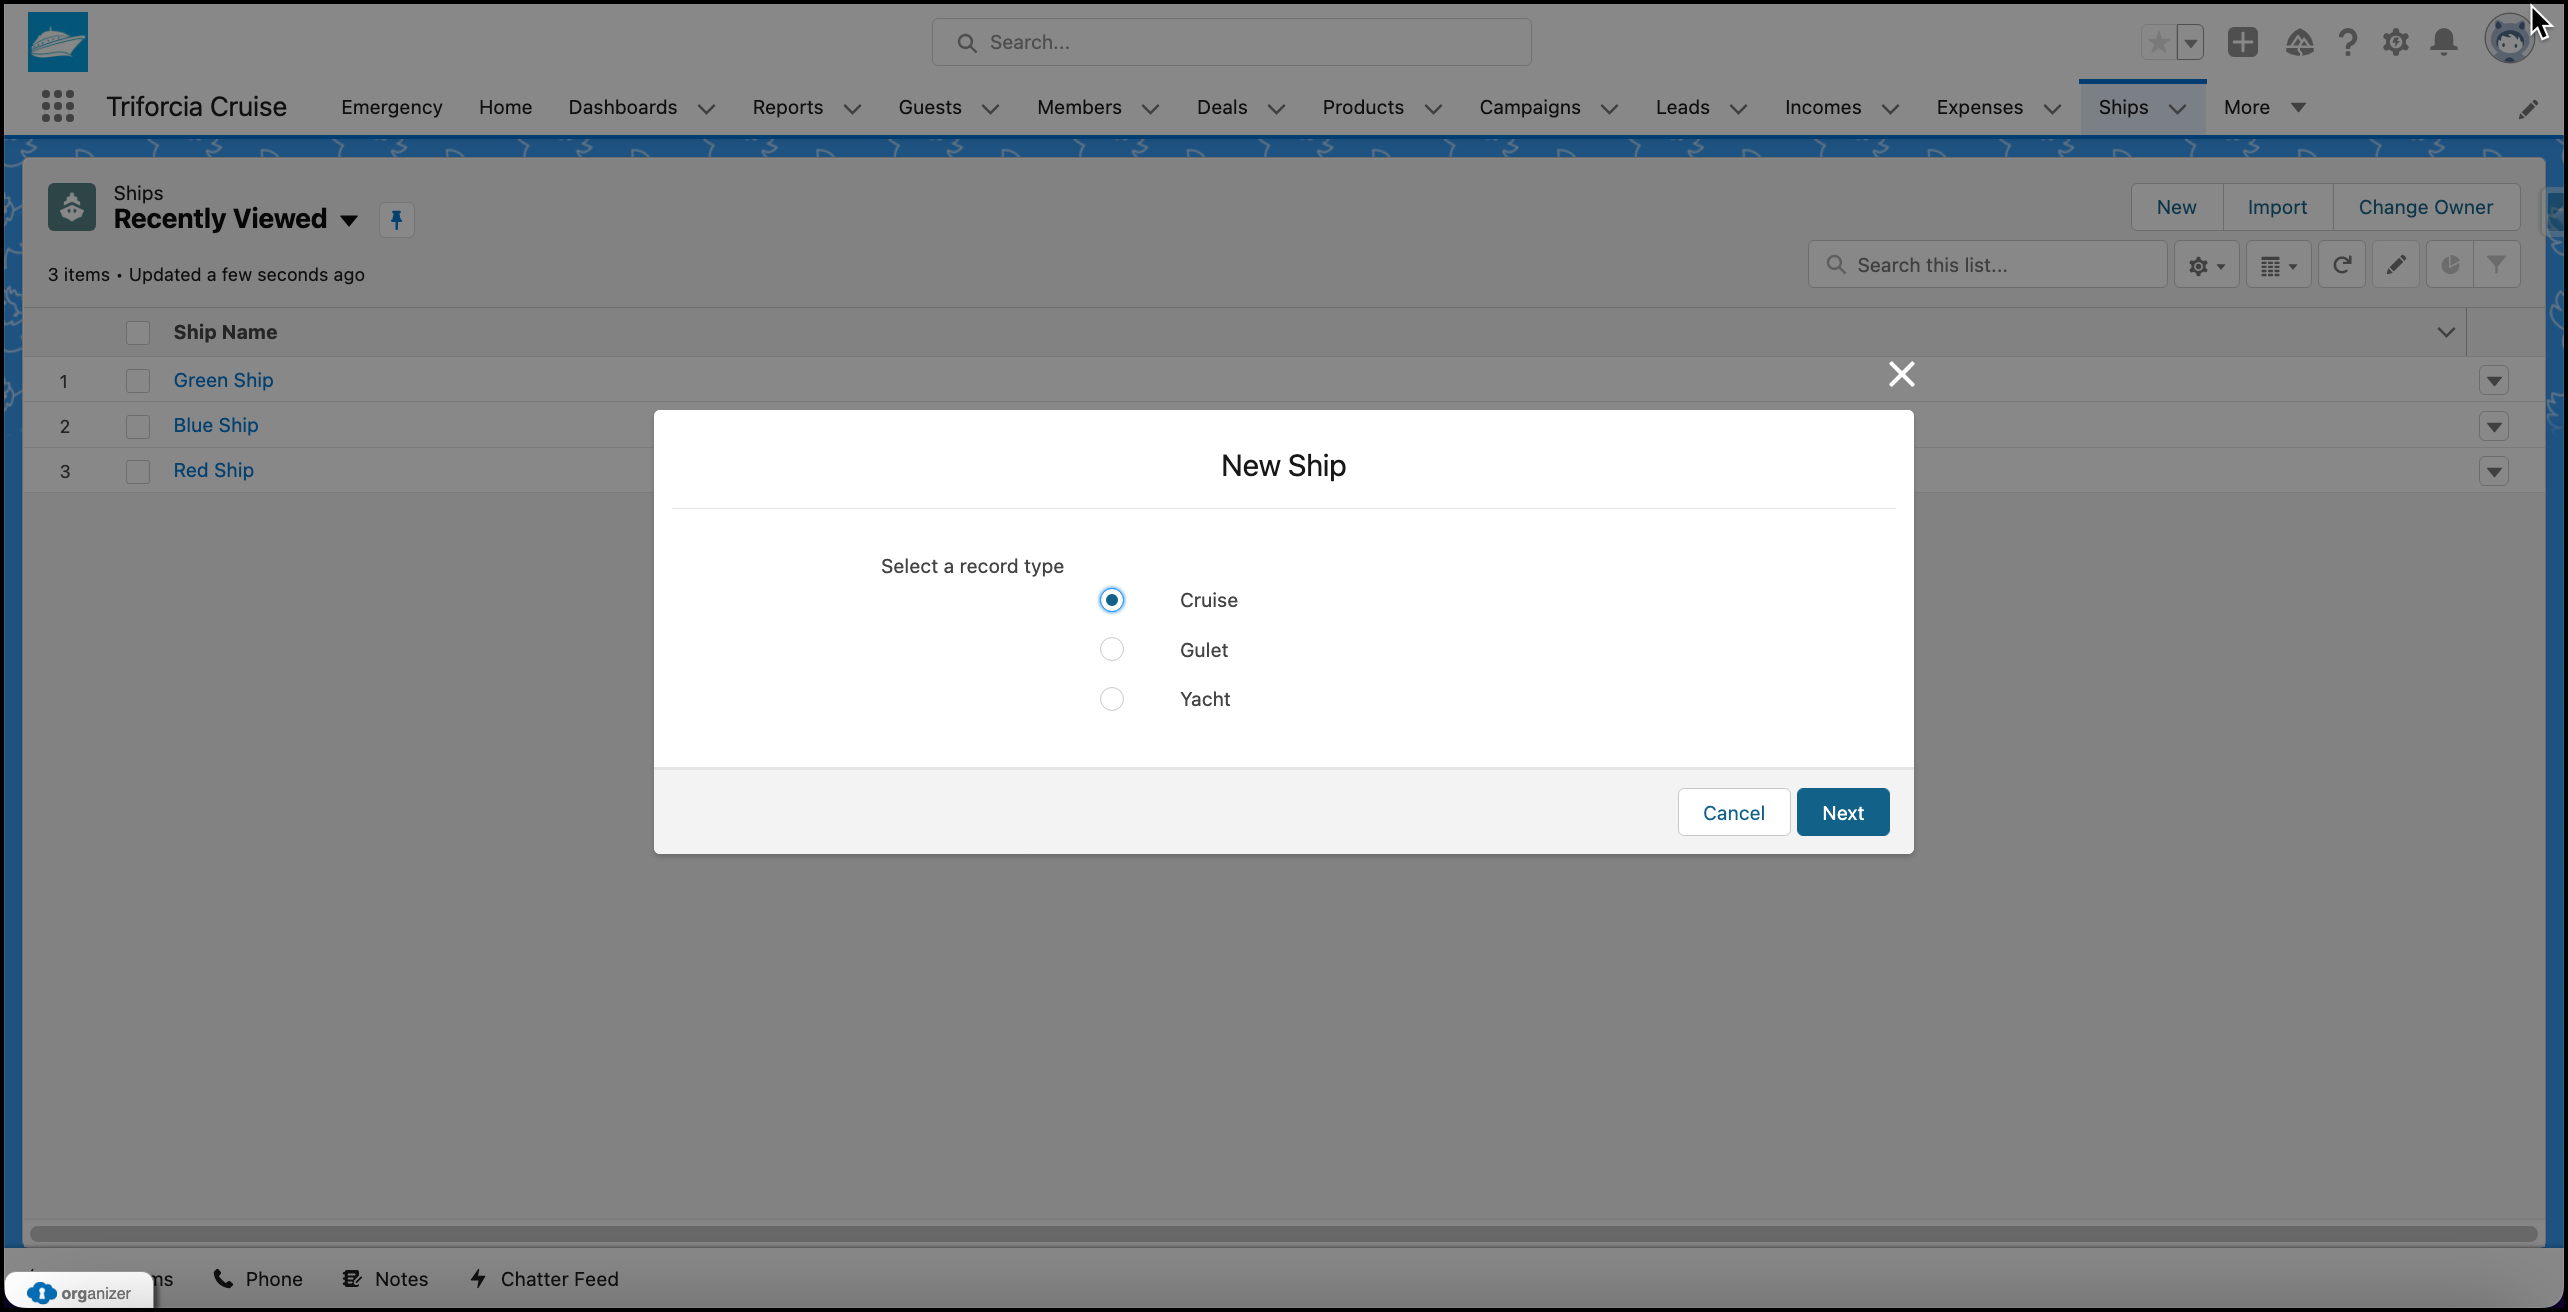
Task: Open the Blue Ship record link
Action: click(x=216, y=425)
